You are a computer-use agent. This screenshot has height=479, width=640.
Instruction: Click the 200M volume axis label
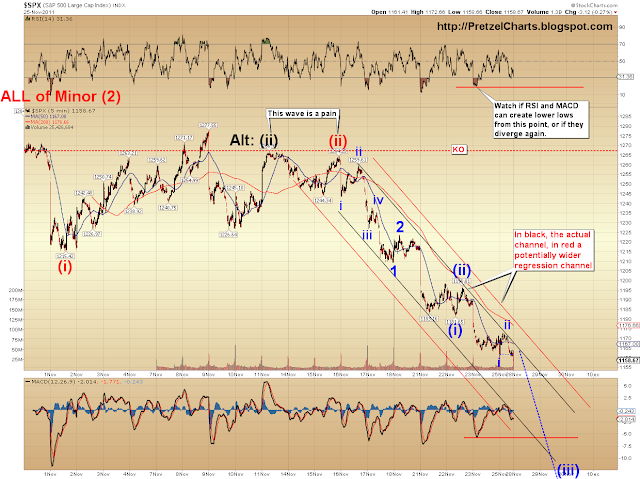pyautogui.click(x=16, y=290)
